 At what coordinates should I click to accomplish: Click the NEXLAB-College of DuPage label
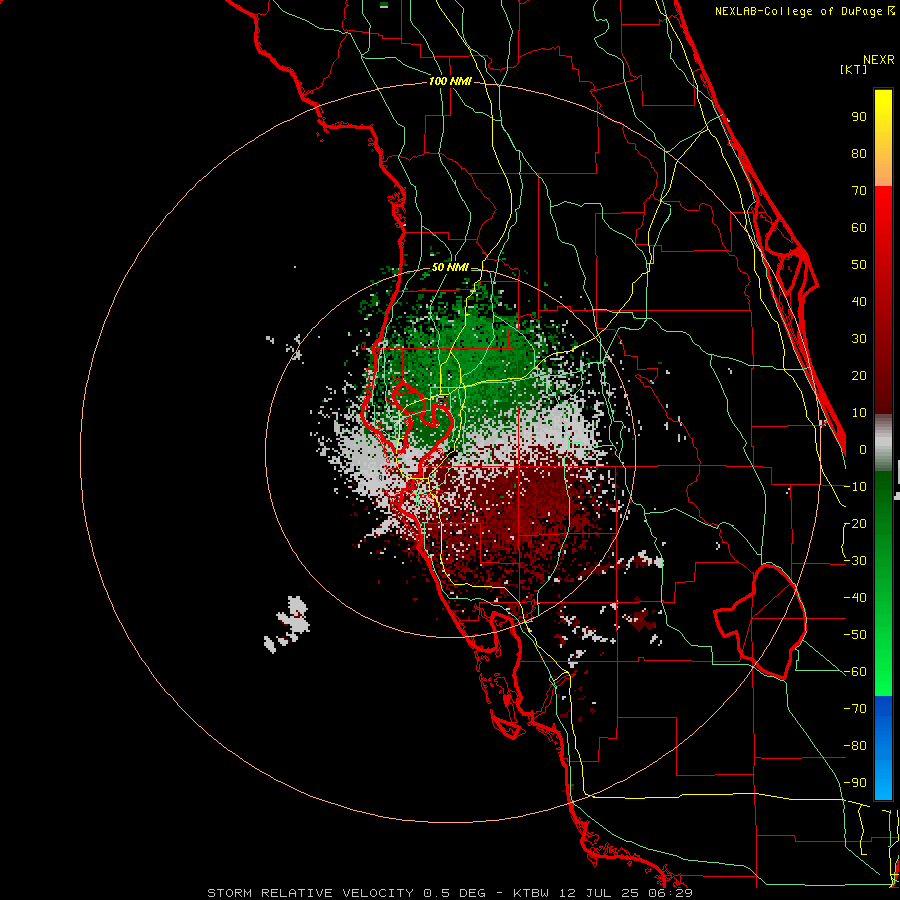pyautogui.click(x=799, y=11)
